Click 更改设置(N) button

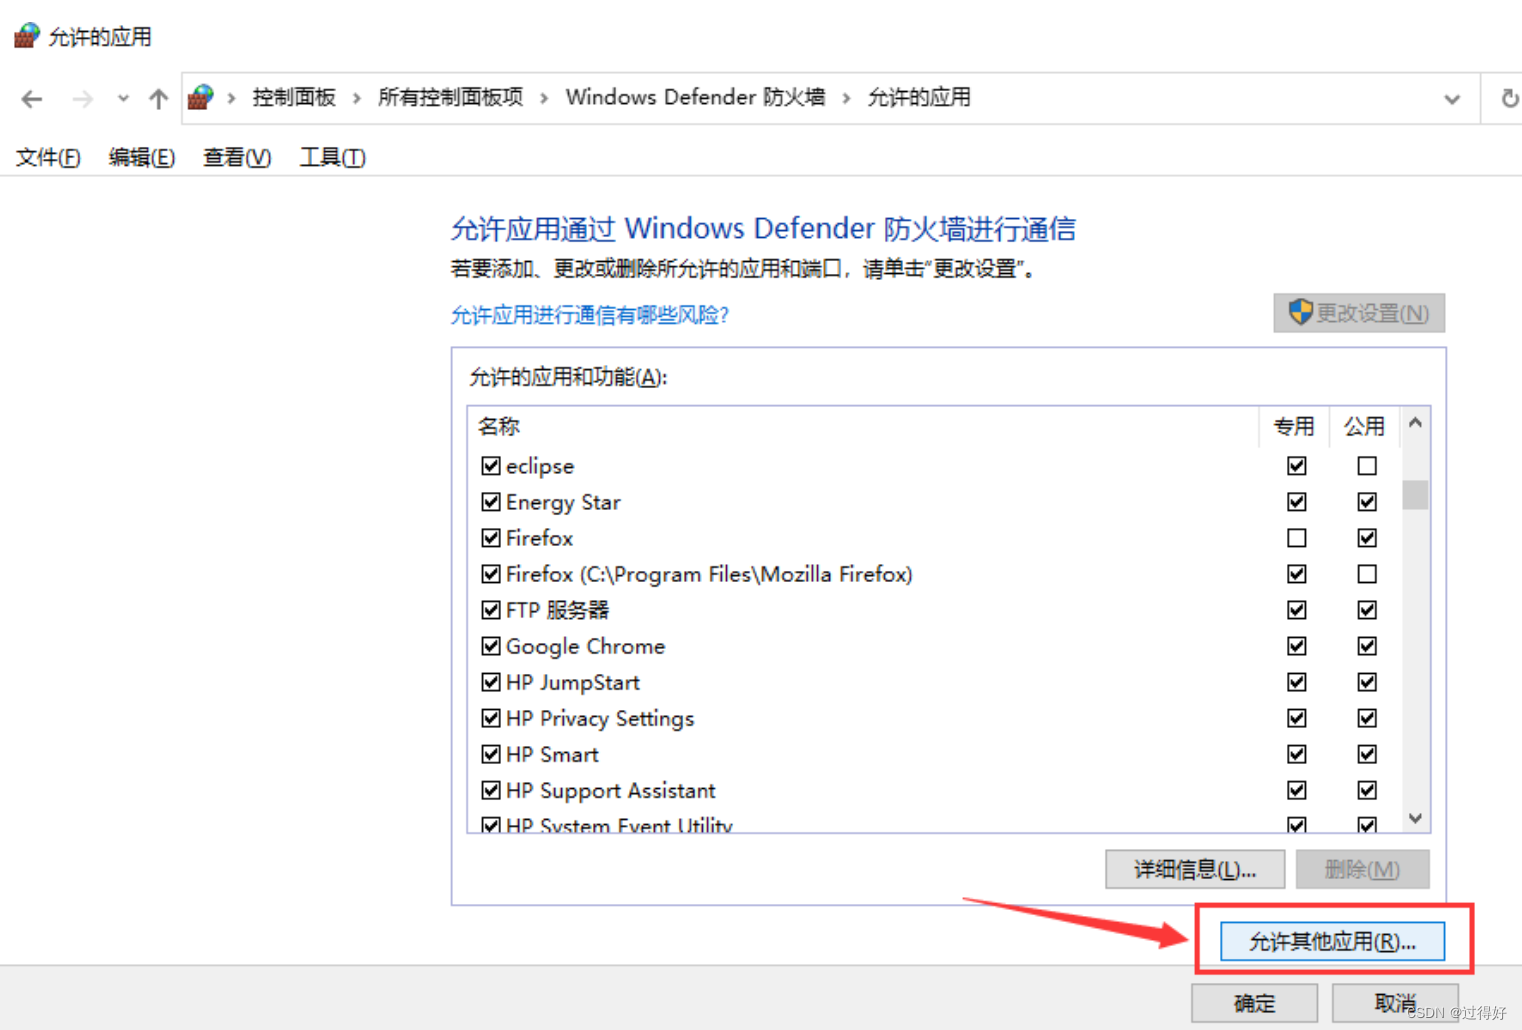tap(1359, 313)
